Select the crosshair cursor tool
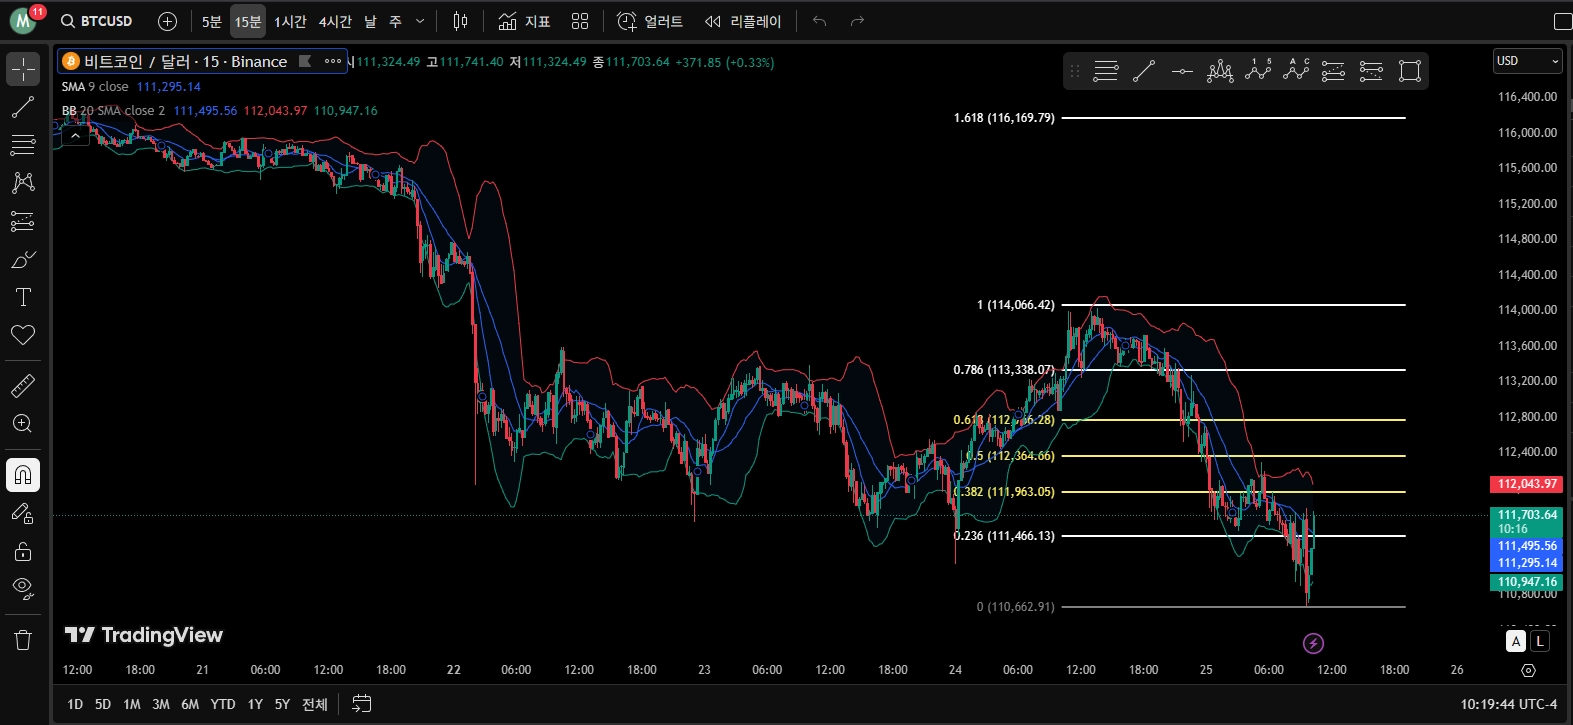Viewport: 1573px width, 725px height. (23, 69)
